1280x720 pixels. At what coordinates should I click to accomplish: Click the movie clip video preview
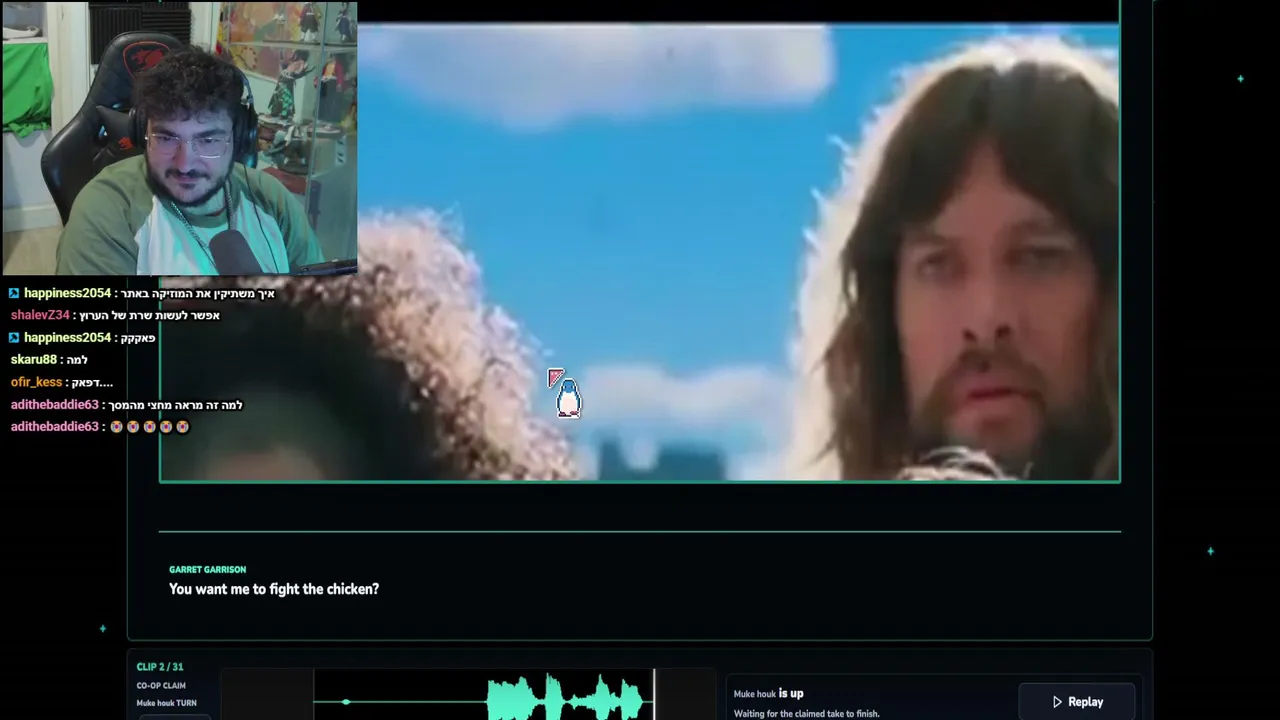640,252
